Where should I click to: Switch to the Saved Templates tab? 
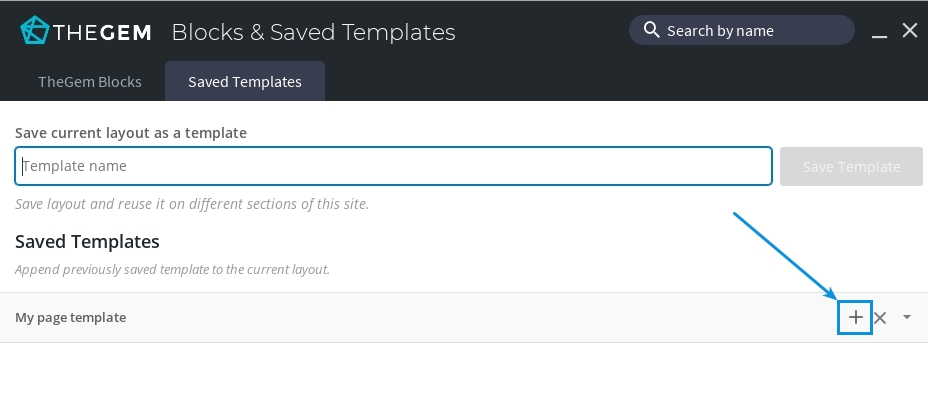(245, 82)
